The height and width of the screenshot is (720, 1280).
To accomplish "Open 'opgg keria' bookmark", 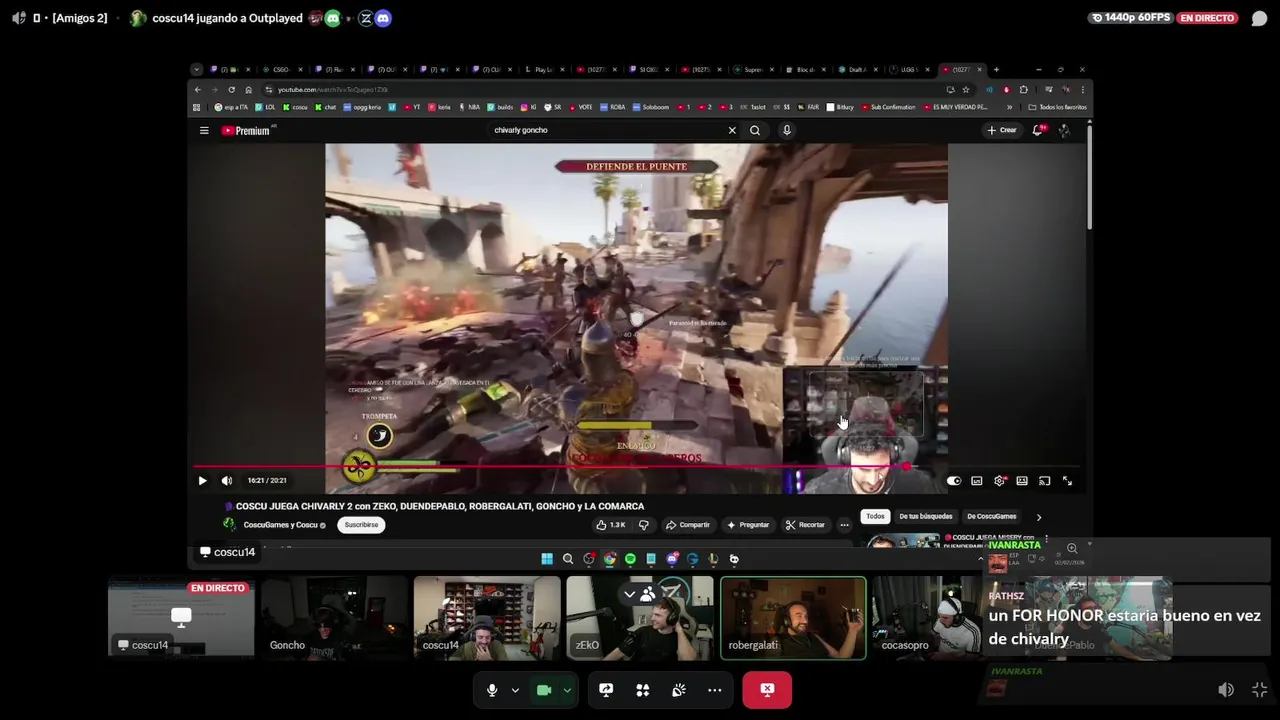I will (x=363, y=107).
